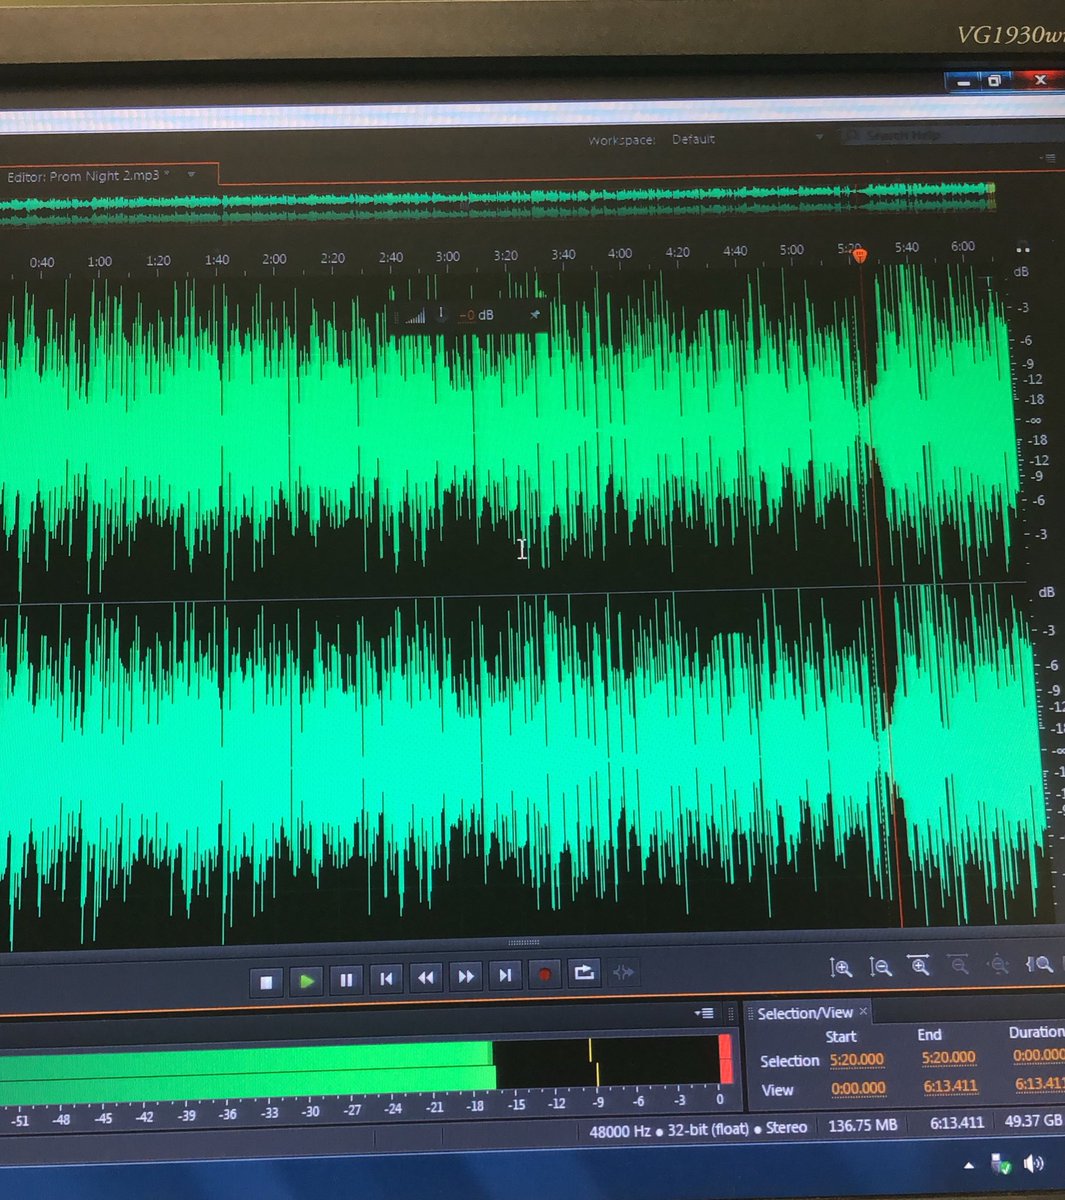Switch to the Selection/View tab
Image resolution: width=1065 pixels, height=1200 pixels.
[805, 1013]
